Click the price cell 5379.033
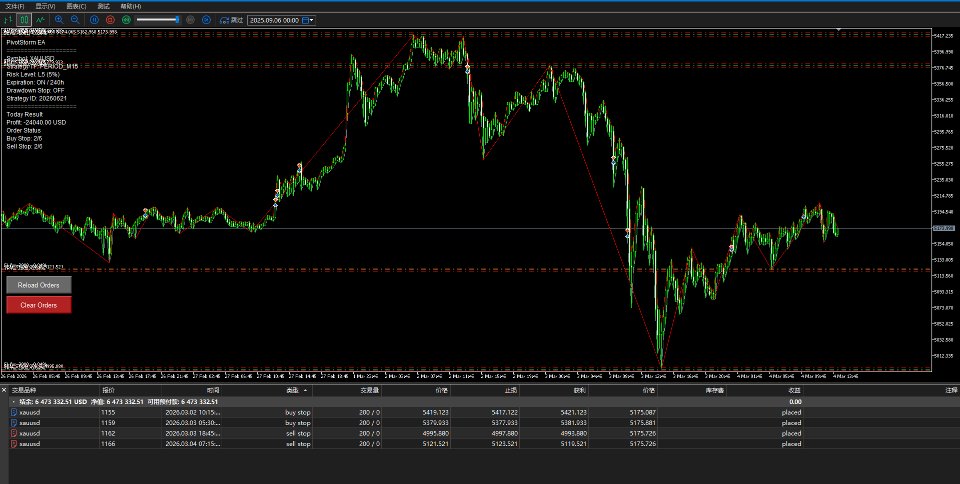This screenshot has height=484, width=960. click(435, 423)
